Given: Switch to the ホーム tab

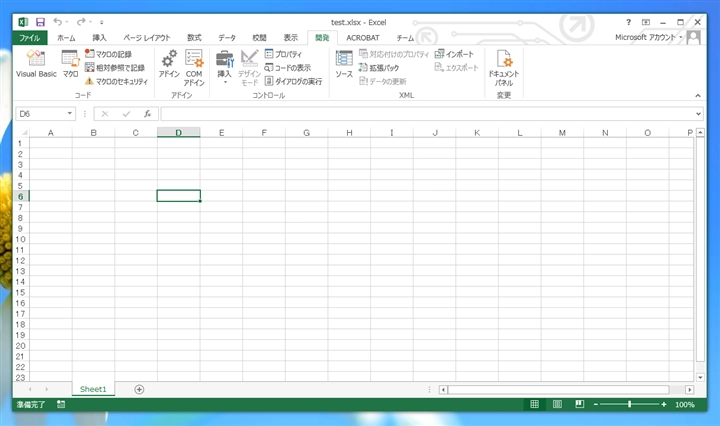Looking at the screenshot, I should (x=66, y=38).
